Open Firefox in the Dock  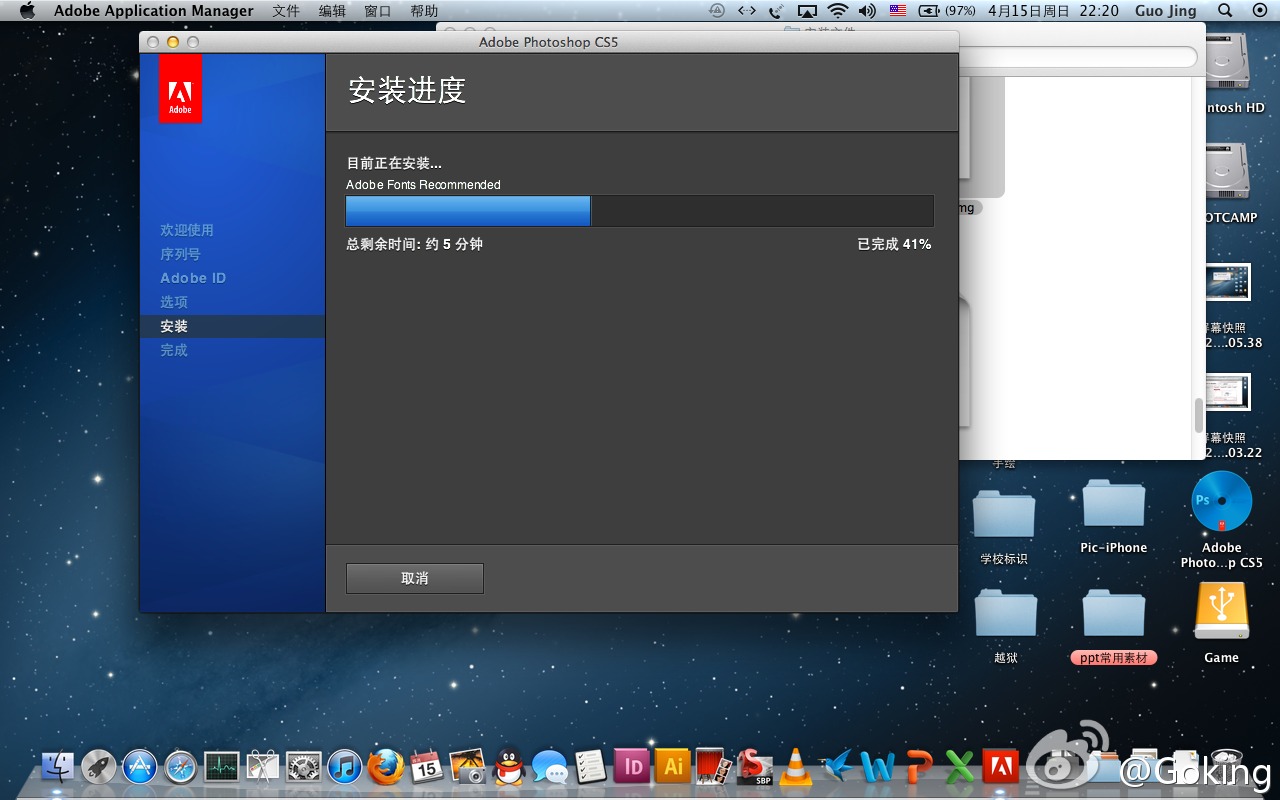pos(386,767)
